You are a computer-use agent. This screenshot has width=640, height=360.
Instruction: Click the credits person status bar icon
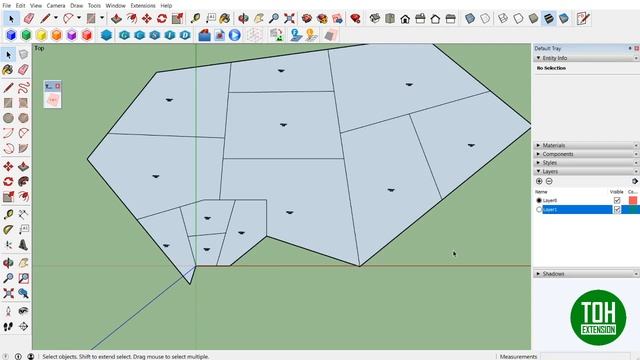click(31, 356)
